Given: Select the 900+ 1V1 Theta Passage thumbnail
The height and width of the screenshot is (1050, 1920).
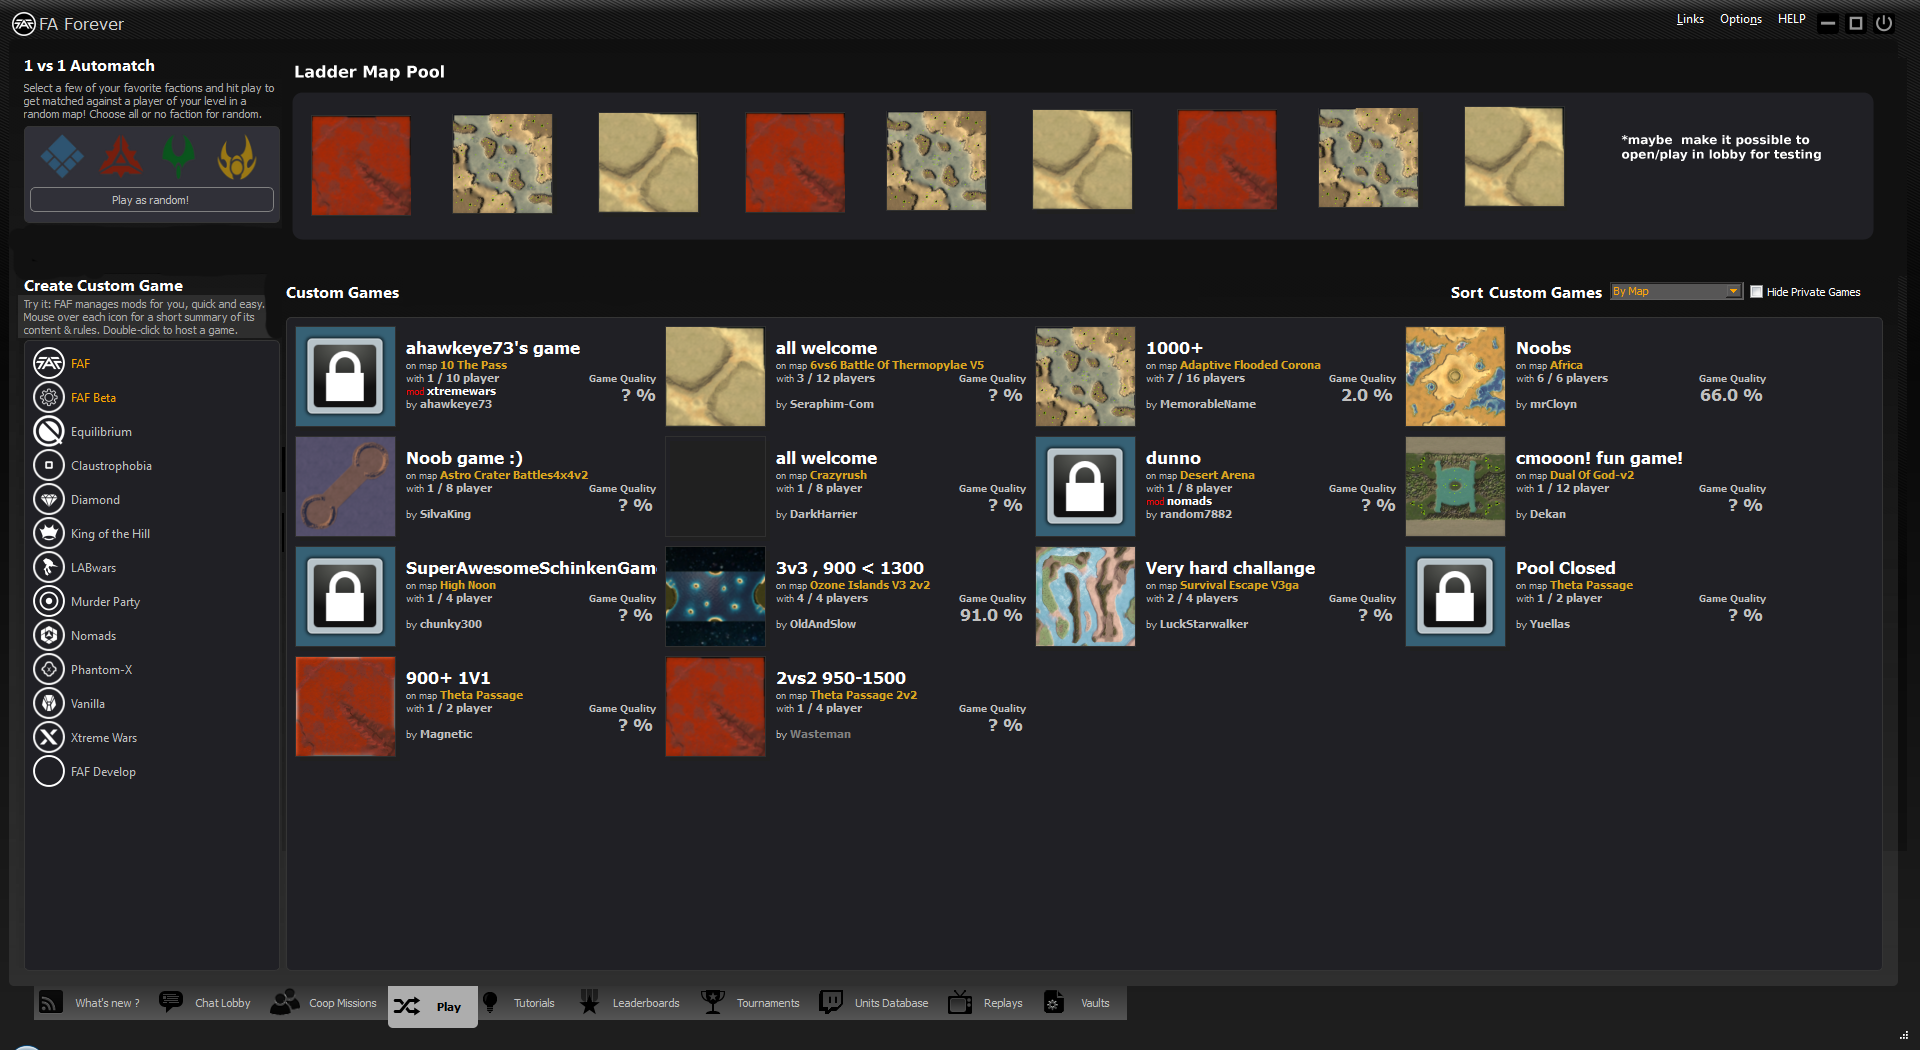Looking at the screenshot, I should [x=345, y=707].
